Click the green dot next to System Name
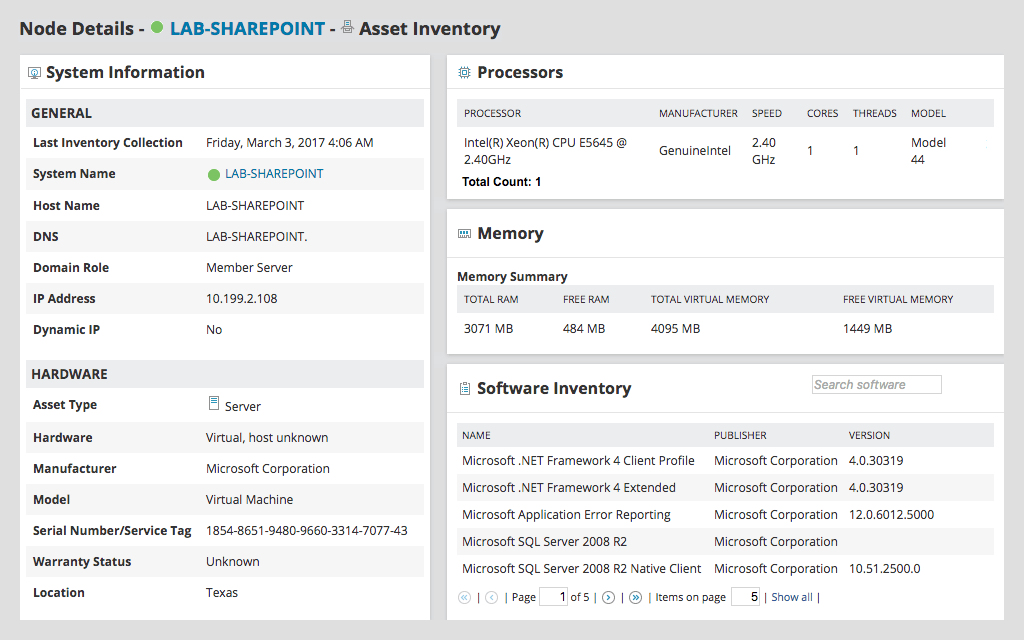The image size is (1024, 640). [212, 174]
